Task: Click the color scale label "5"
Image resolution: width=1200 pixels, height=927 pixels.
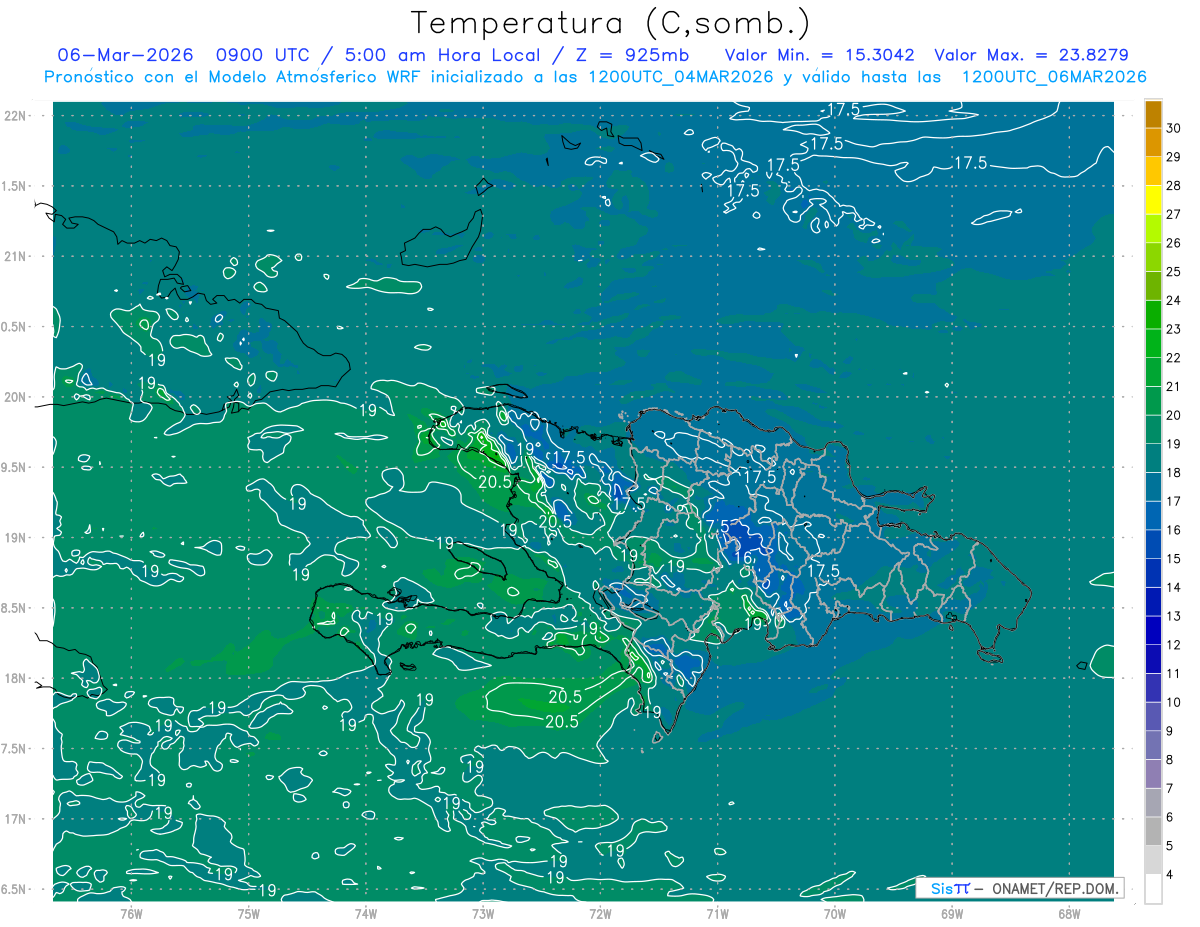Action: [x=1170, y=846]
